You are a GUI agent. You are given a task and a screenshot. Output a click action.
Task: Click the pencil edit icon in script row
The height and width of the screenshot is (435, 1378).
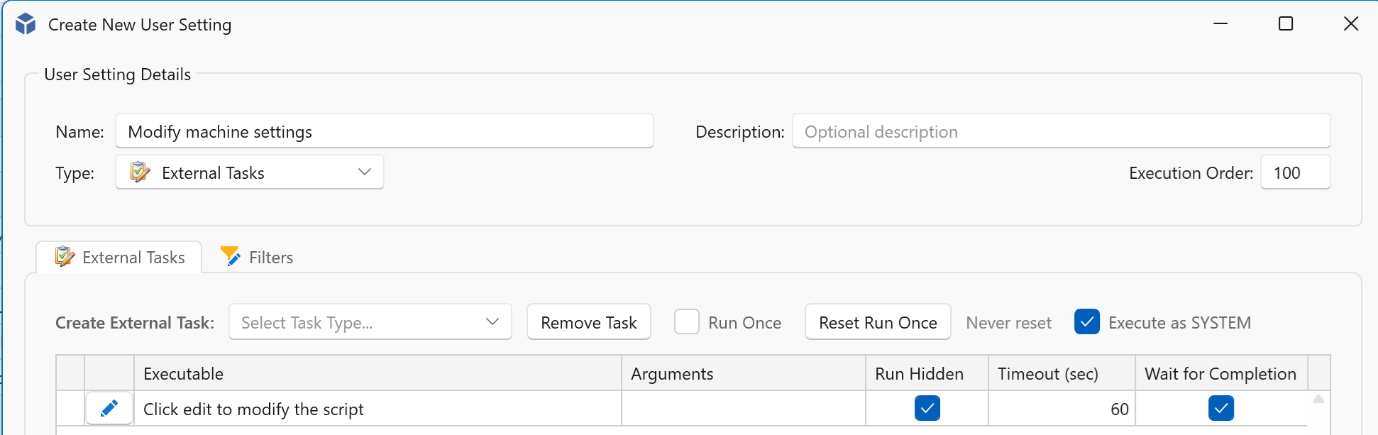(x=110, y=408)
